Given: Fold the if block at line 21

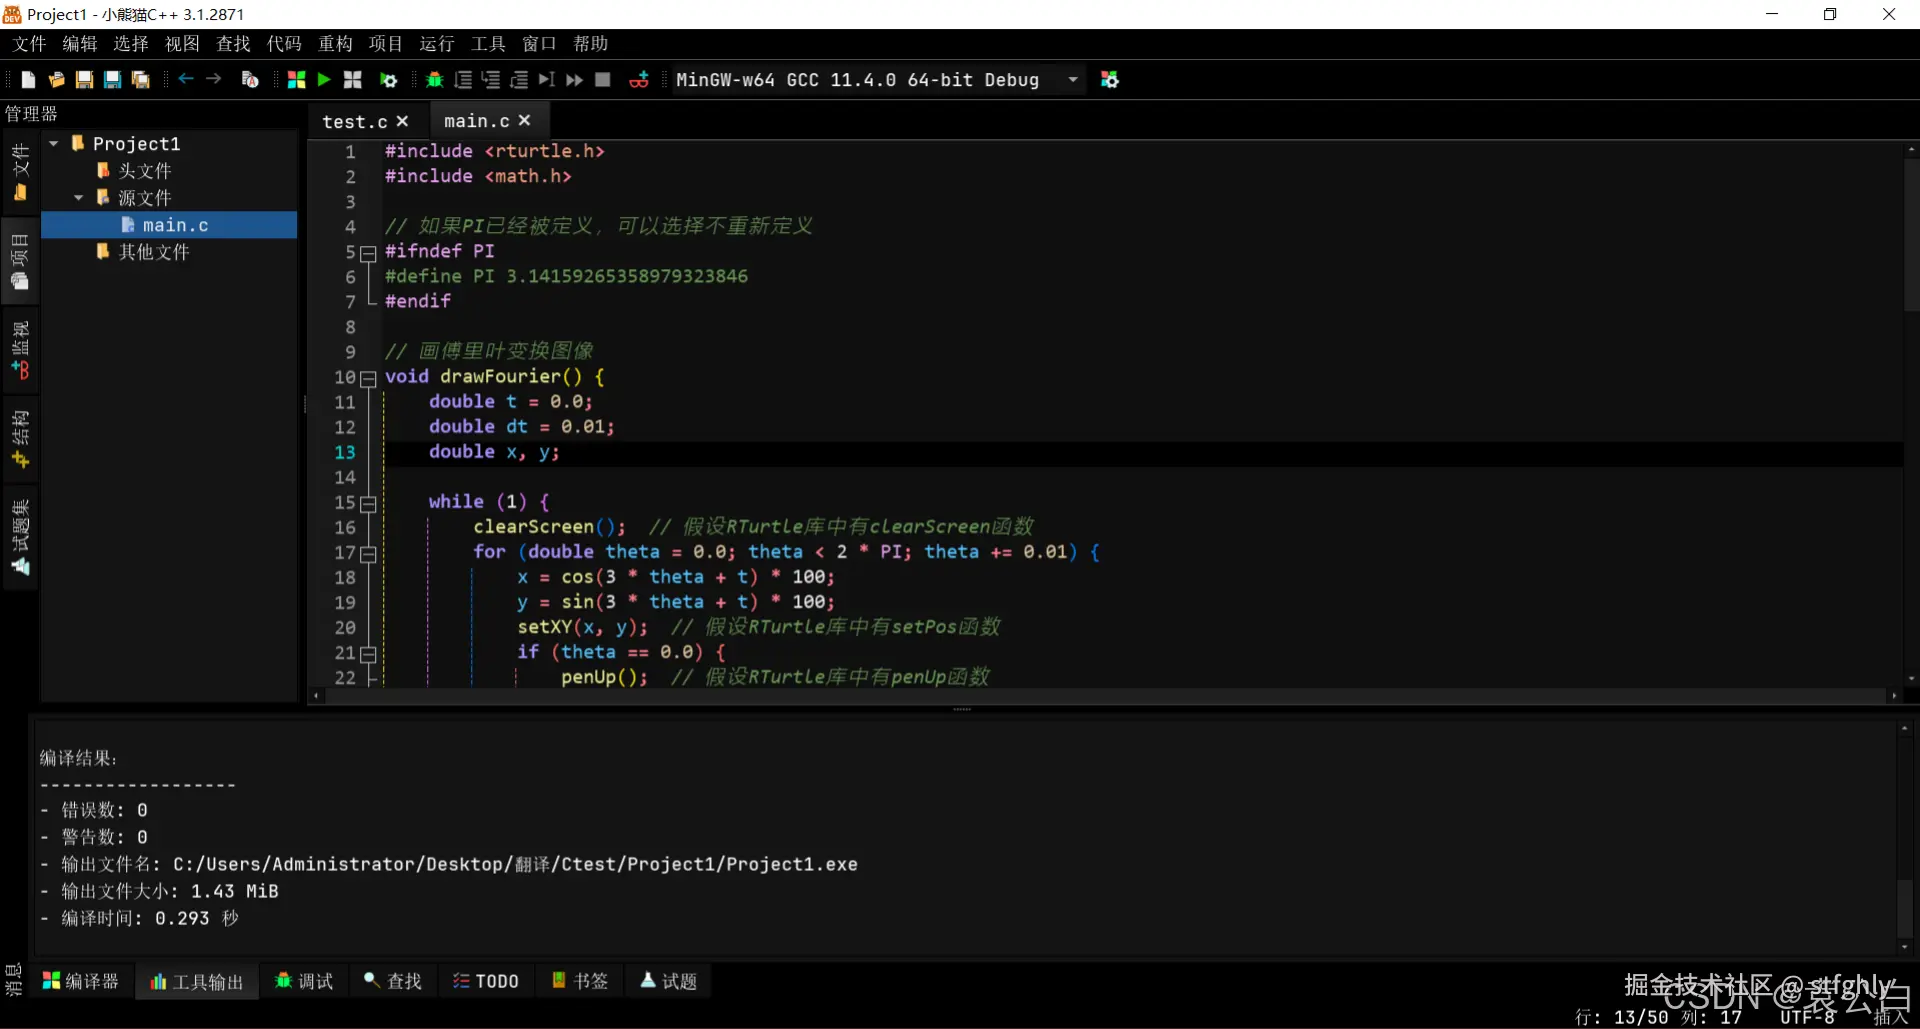Looking at the screenshot, I should pos(368,654).
